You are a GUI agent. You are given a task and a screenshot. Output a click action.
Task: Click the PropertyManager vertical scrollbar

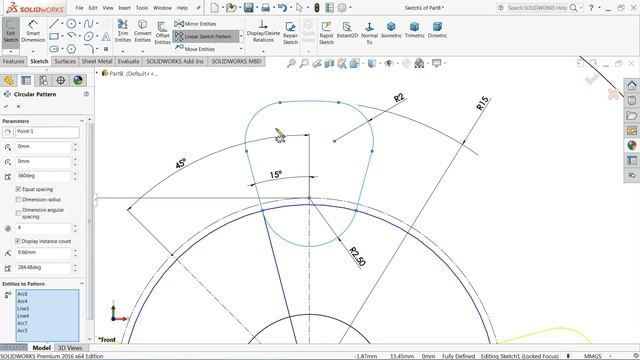pyautogui.click(x=89, y=220)
